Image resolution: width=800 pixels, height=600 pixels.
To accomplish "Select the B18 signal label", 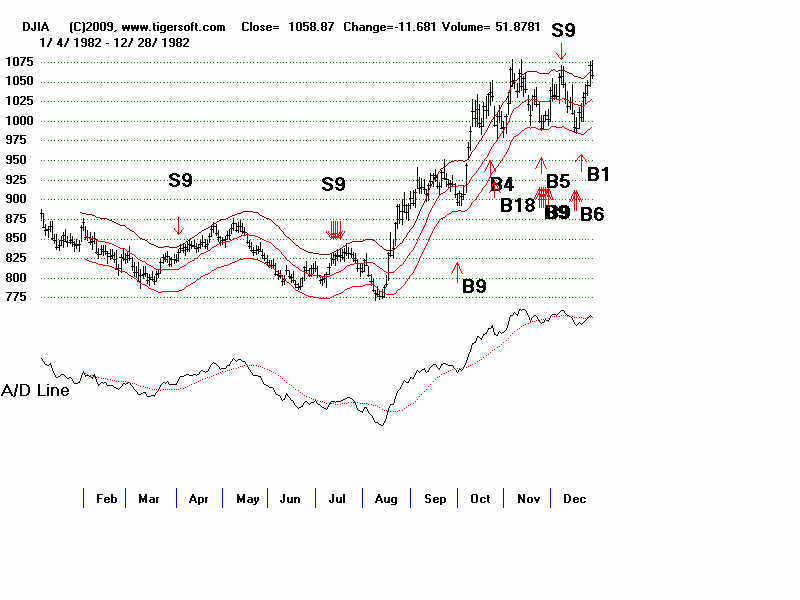I will (518, 206).
